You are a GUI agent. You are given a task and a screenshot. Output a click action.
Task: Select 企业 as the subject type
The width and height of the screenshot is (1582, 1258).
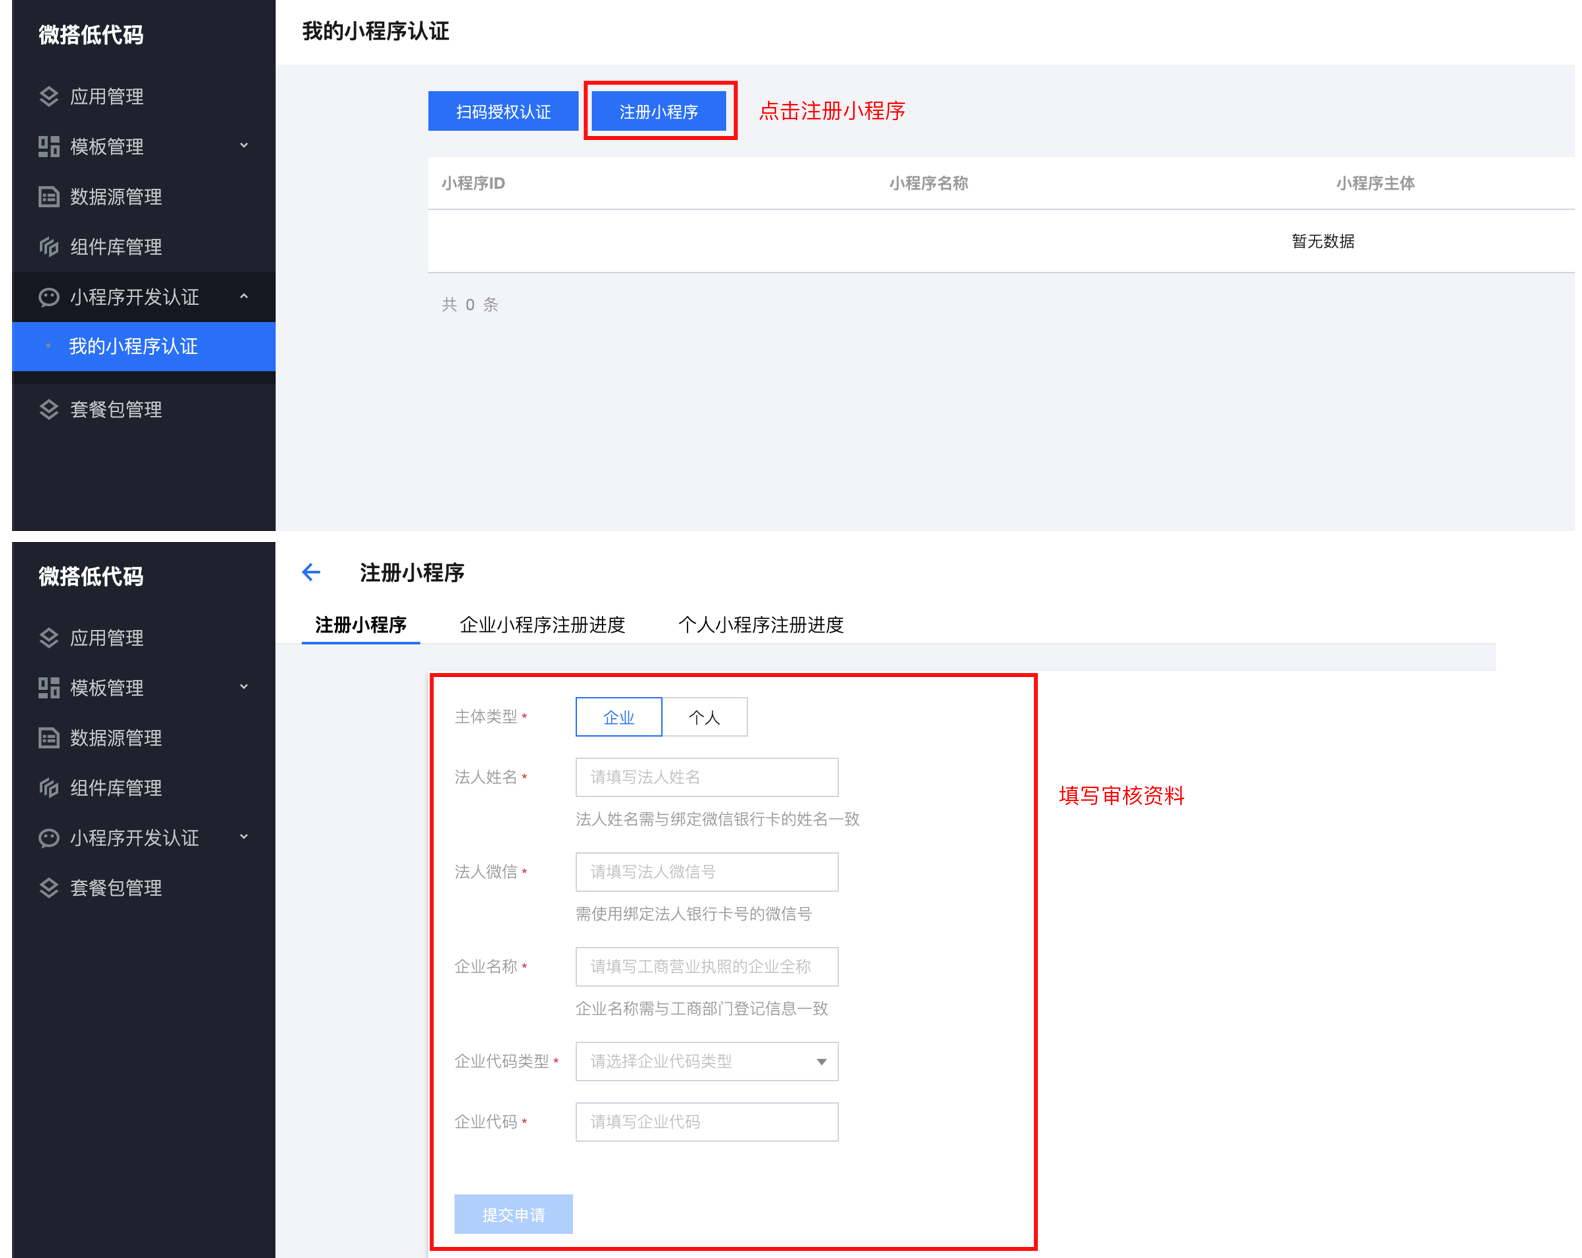click(618, 717)
